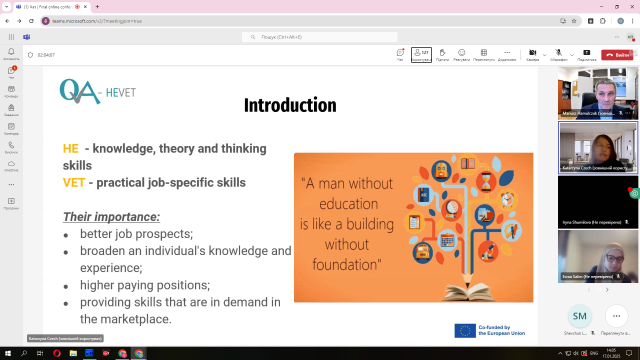Go to next page of participant videos

point(607,289)
